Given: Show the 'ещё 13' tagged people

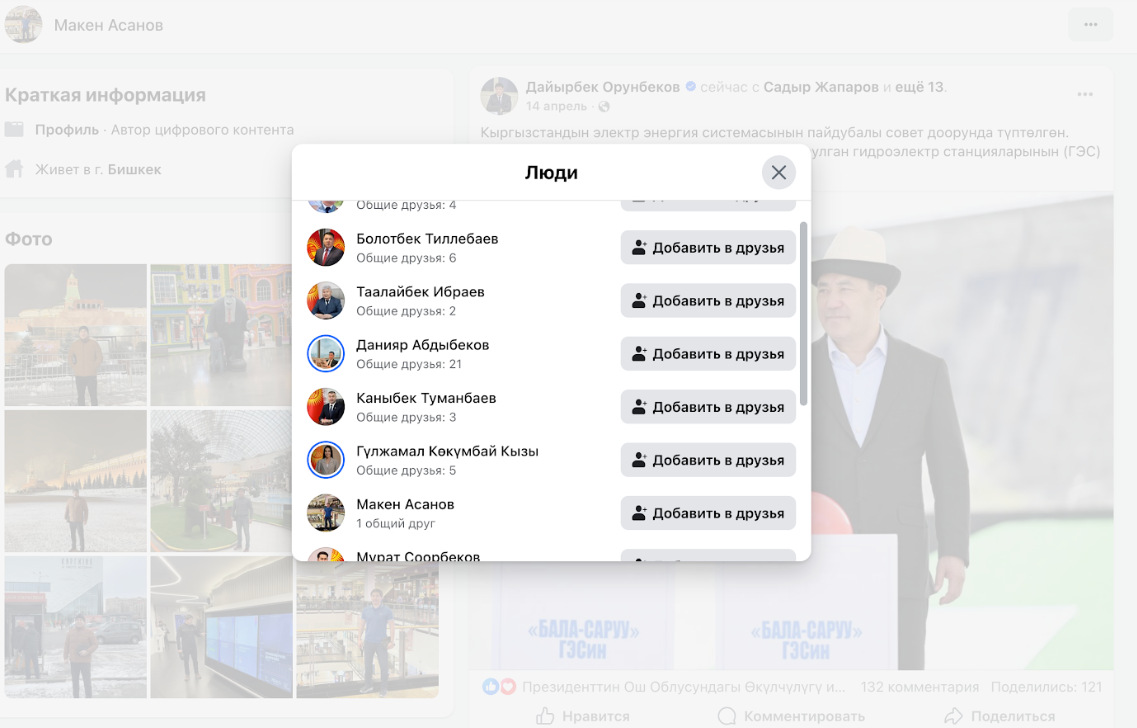Looking at the screenshot, I should point(919,87).
